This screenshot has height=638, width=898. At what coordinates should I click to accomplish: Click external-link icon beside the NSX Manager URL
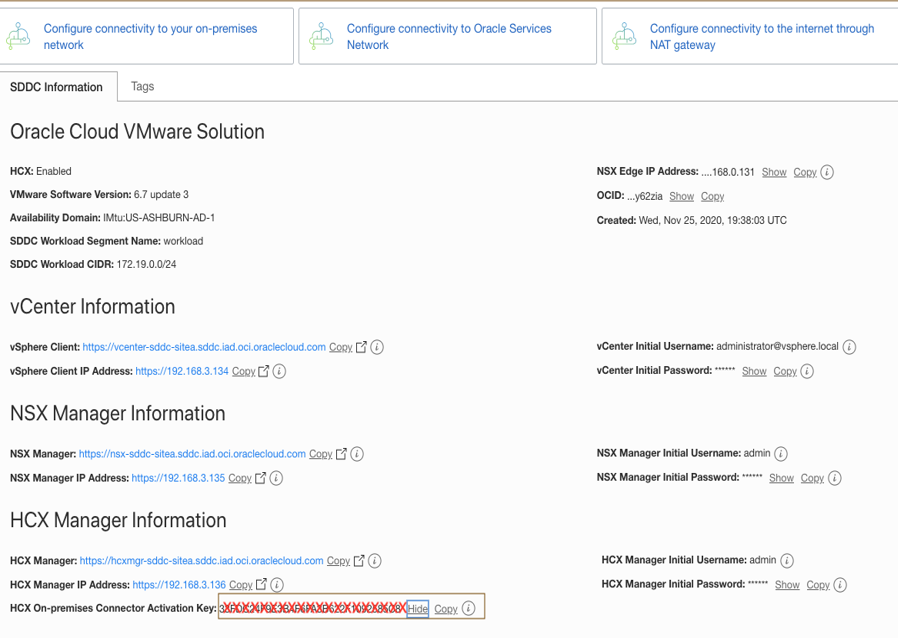[339, 453]
